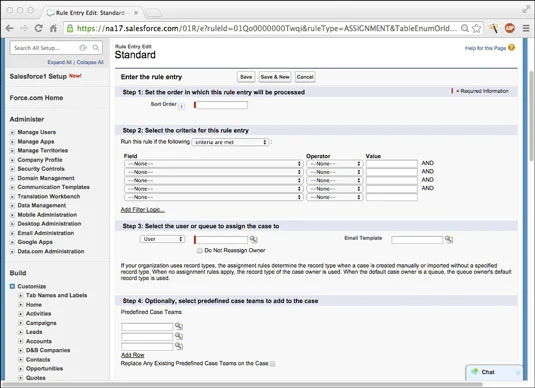Image resolution: width=535 pixels, height=388 pixels.
Task: Open Tab Names and Labels
Action: click(57, 295)
